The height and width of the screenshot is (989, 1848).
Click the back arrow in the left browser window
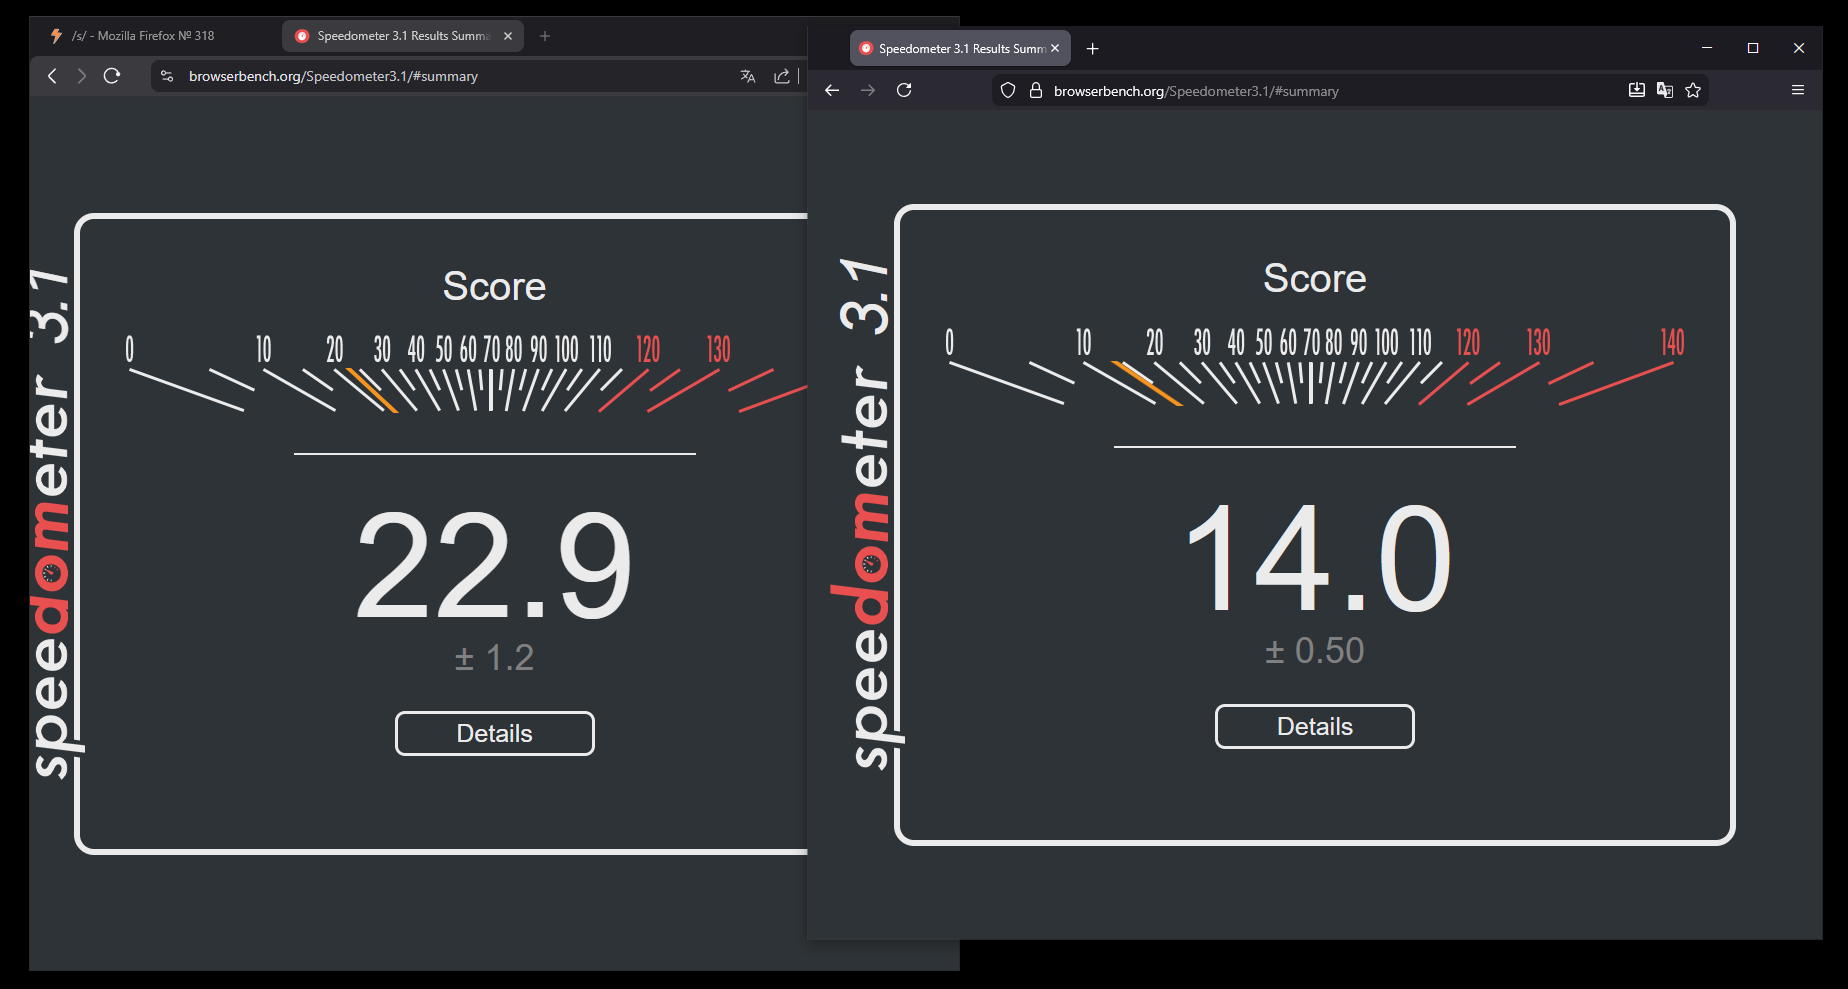[x=52, y=76]
